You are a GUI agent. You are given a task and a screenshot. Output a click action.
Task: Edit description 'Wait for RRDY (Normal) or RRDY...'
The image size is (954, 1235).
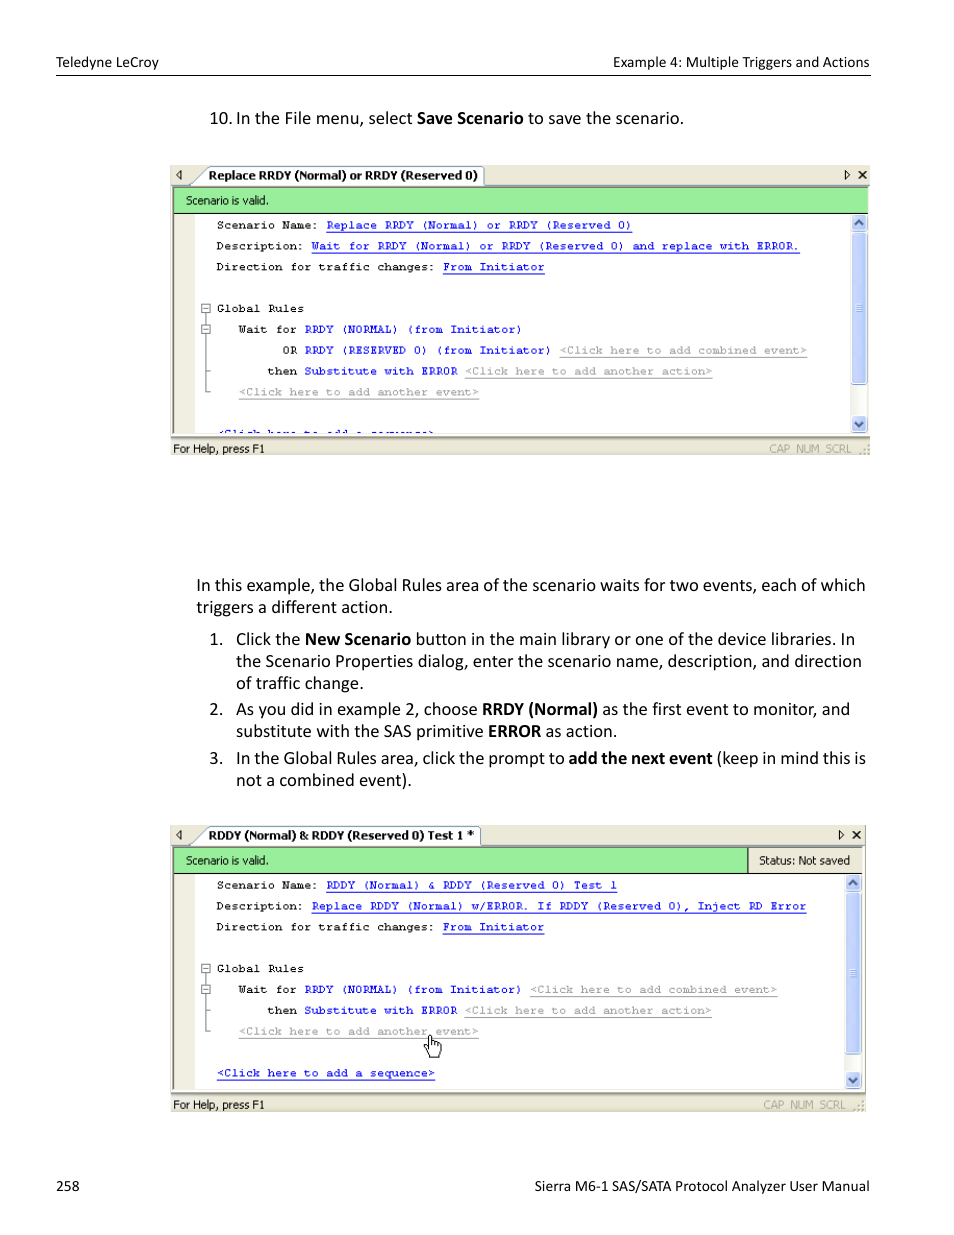click(555, 246)
